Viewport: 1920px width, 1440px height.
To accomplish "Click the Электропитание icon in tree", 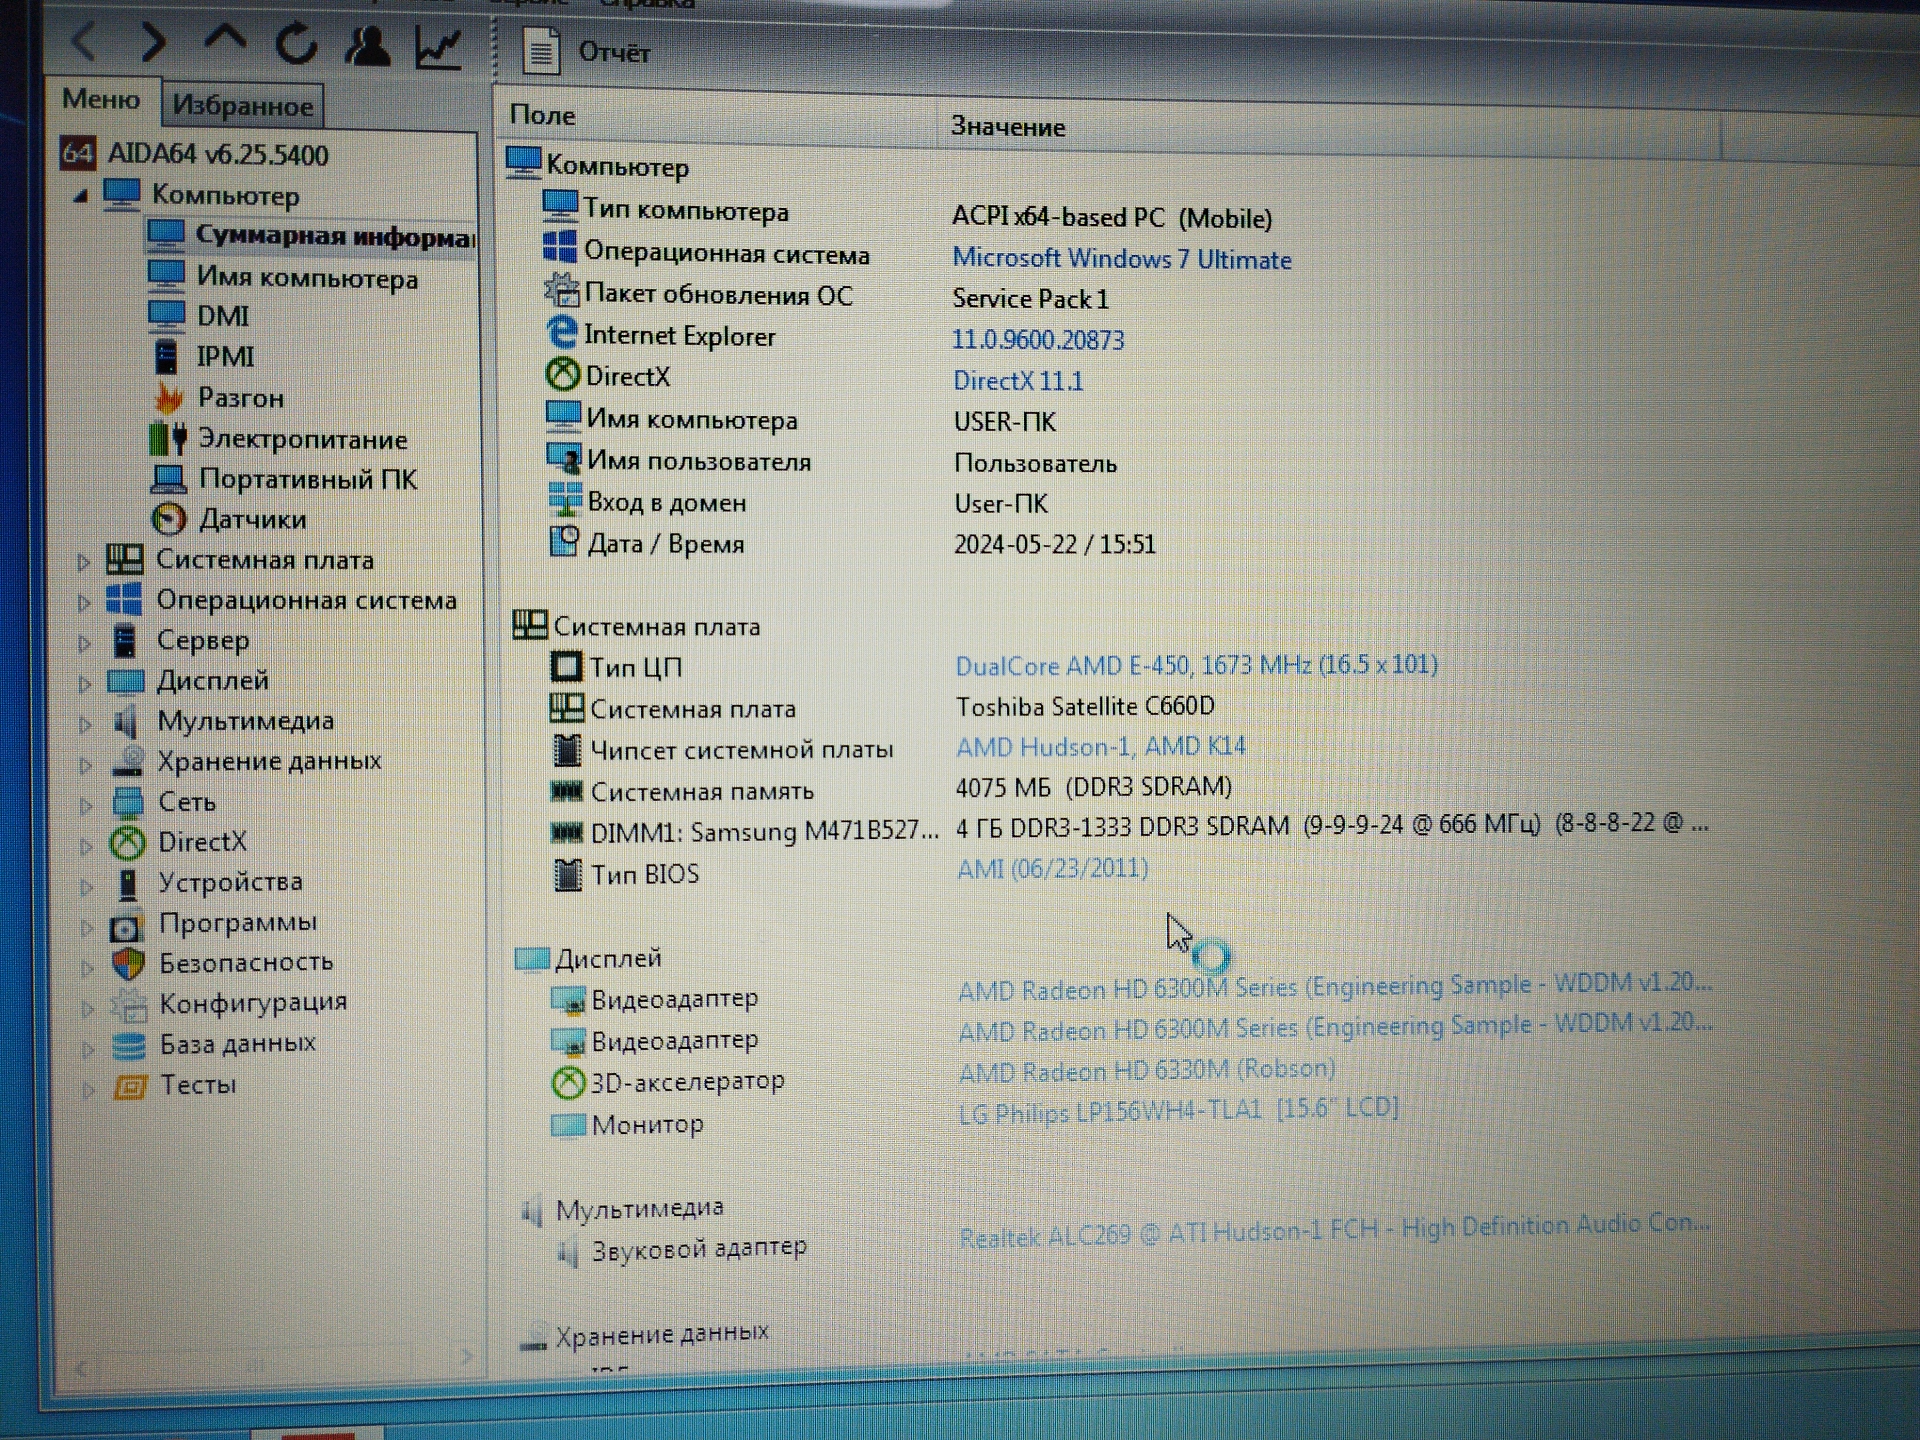I will pyautogui.click(x=168, y=438).
